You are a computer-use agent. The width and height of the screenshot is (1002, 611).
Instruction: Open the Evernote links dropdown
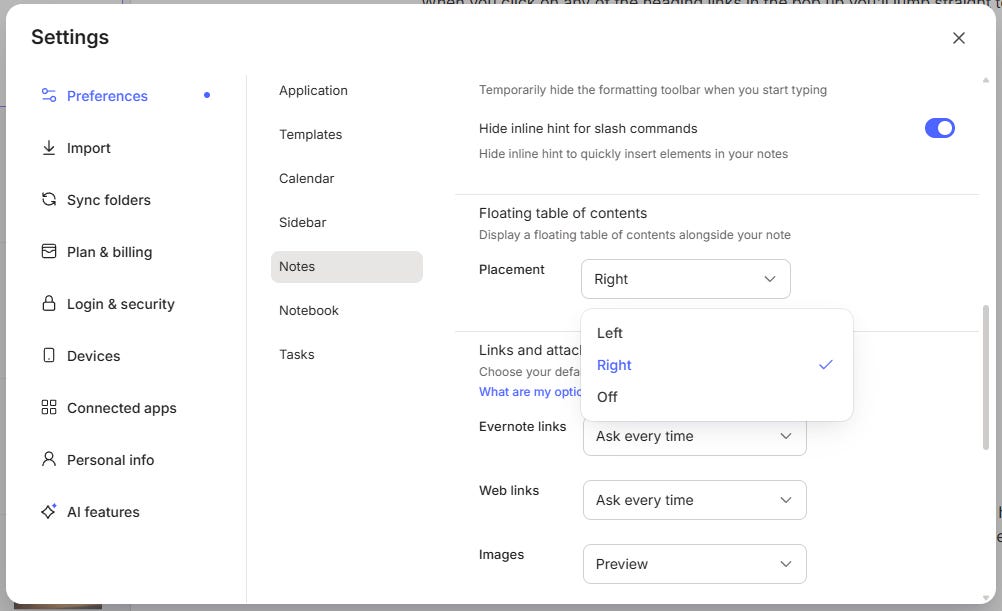point(694,436)
